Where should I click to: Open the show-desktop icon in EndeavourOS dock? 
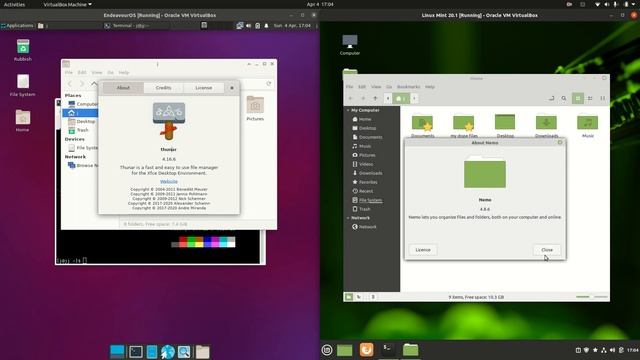tap(117, 351)
